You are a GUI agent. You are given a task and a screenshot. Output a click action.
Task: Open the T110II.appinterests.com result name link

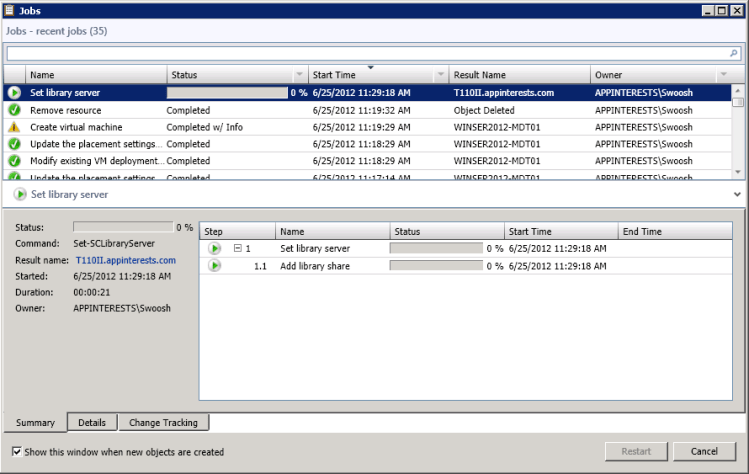(x=125, y=260)
